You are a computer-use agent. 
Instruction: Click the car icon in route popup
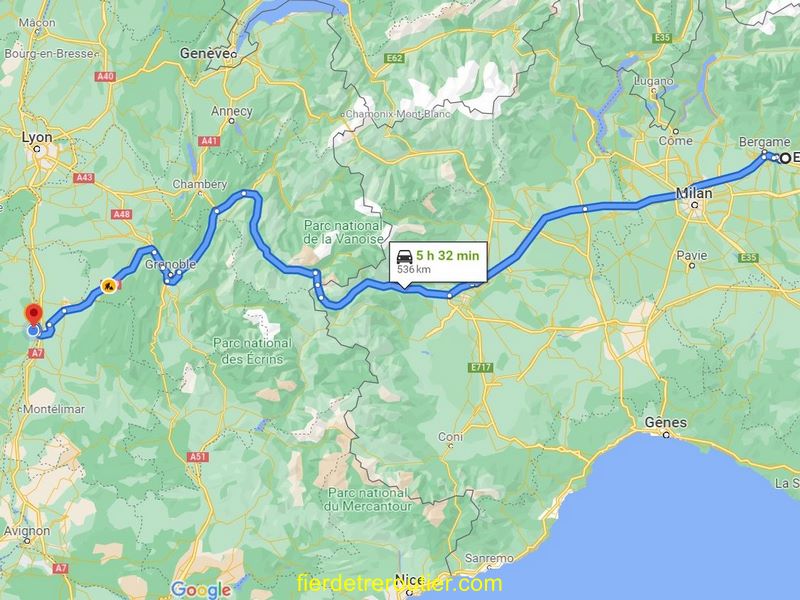pos(405,257)
